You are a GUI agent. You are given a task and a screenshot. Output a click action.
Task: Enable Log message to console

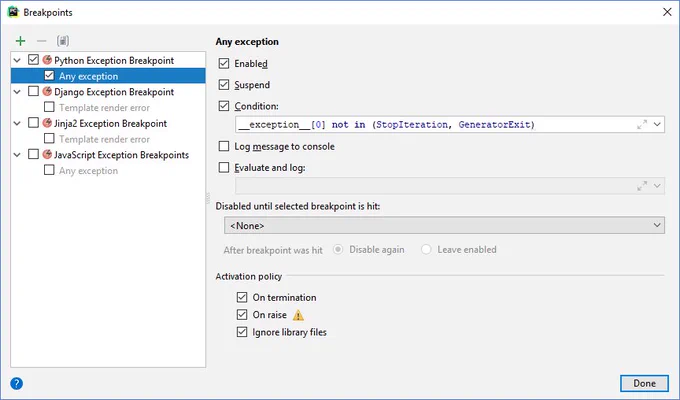click(x=224, y=146)
